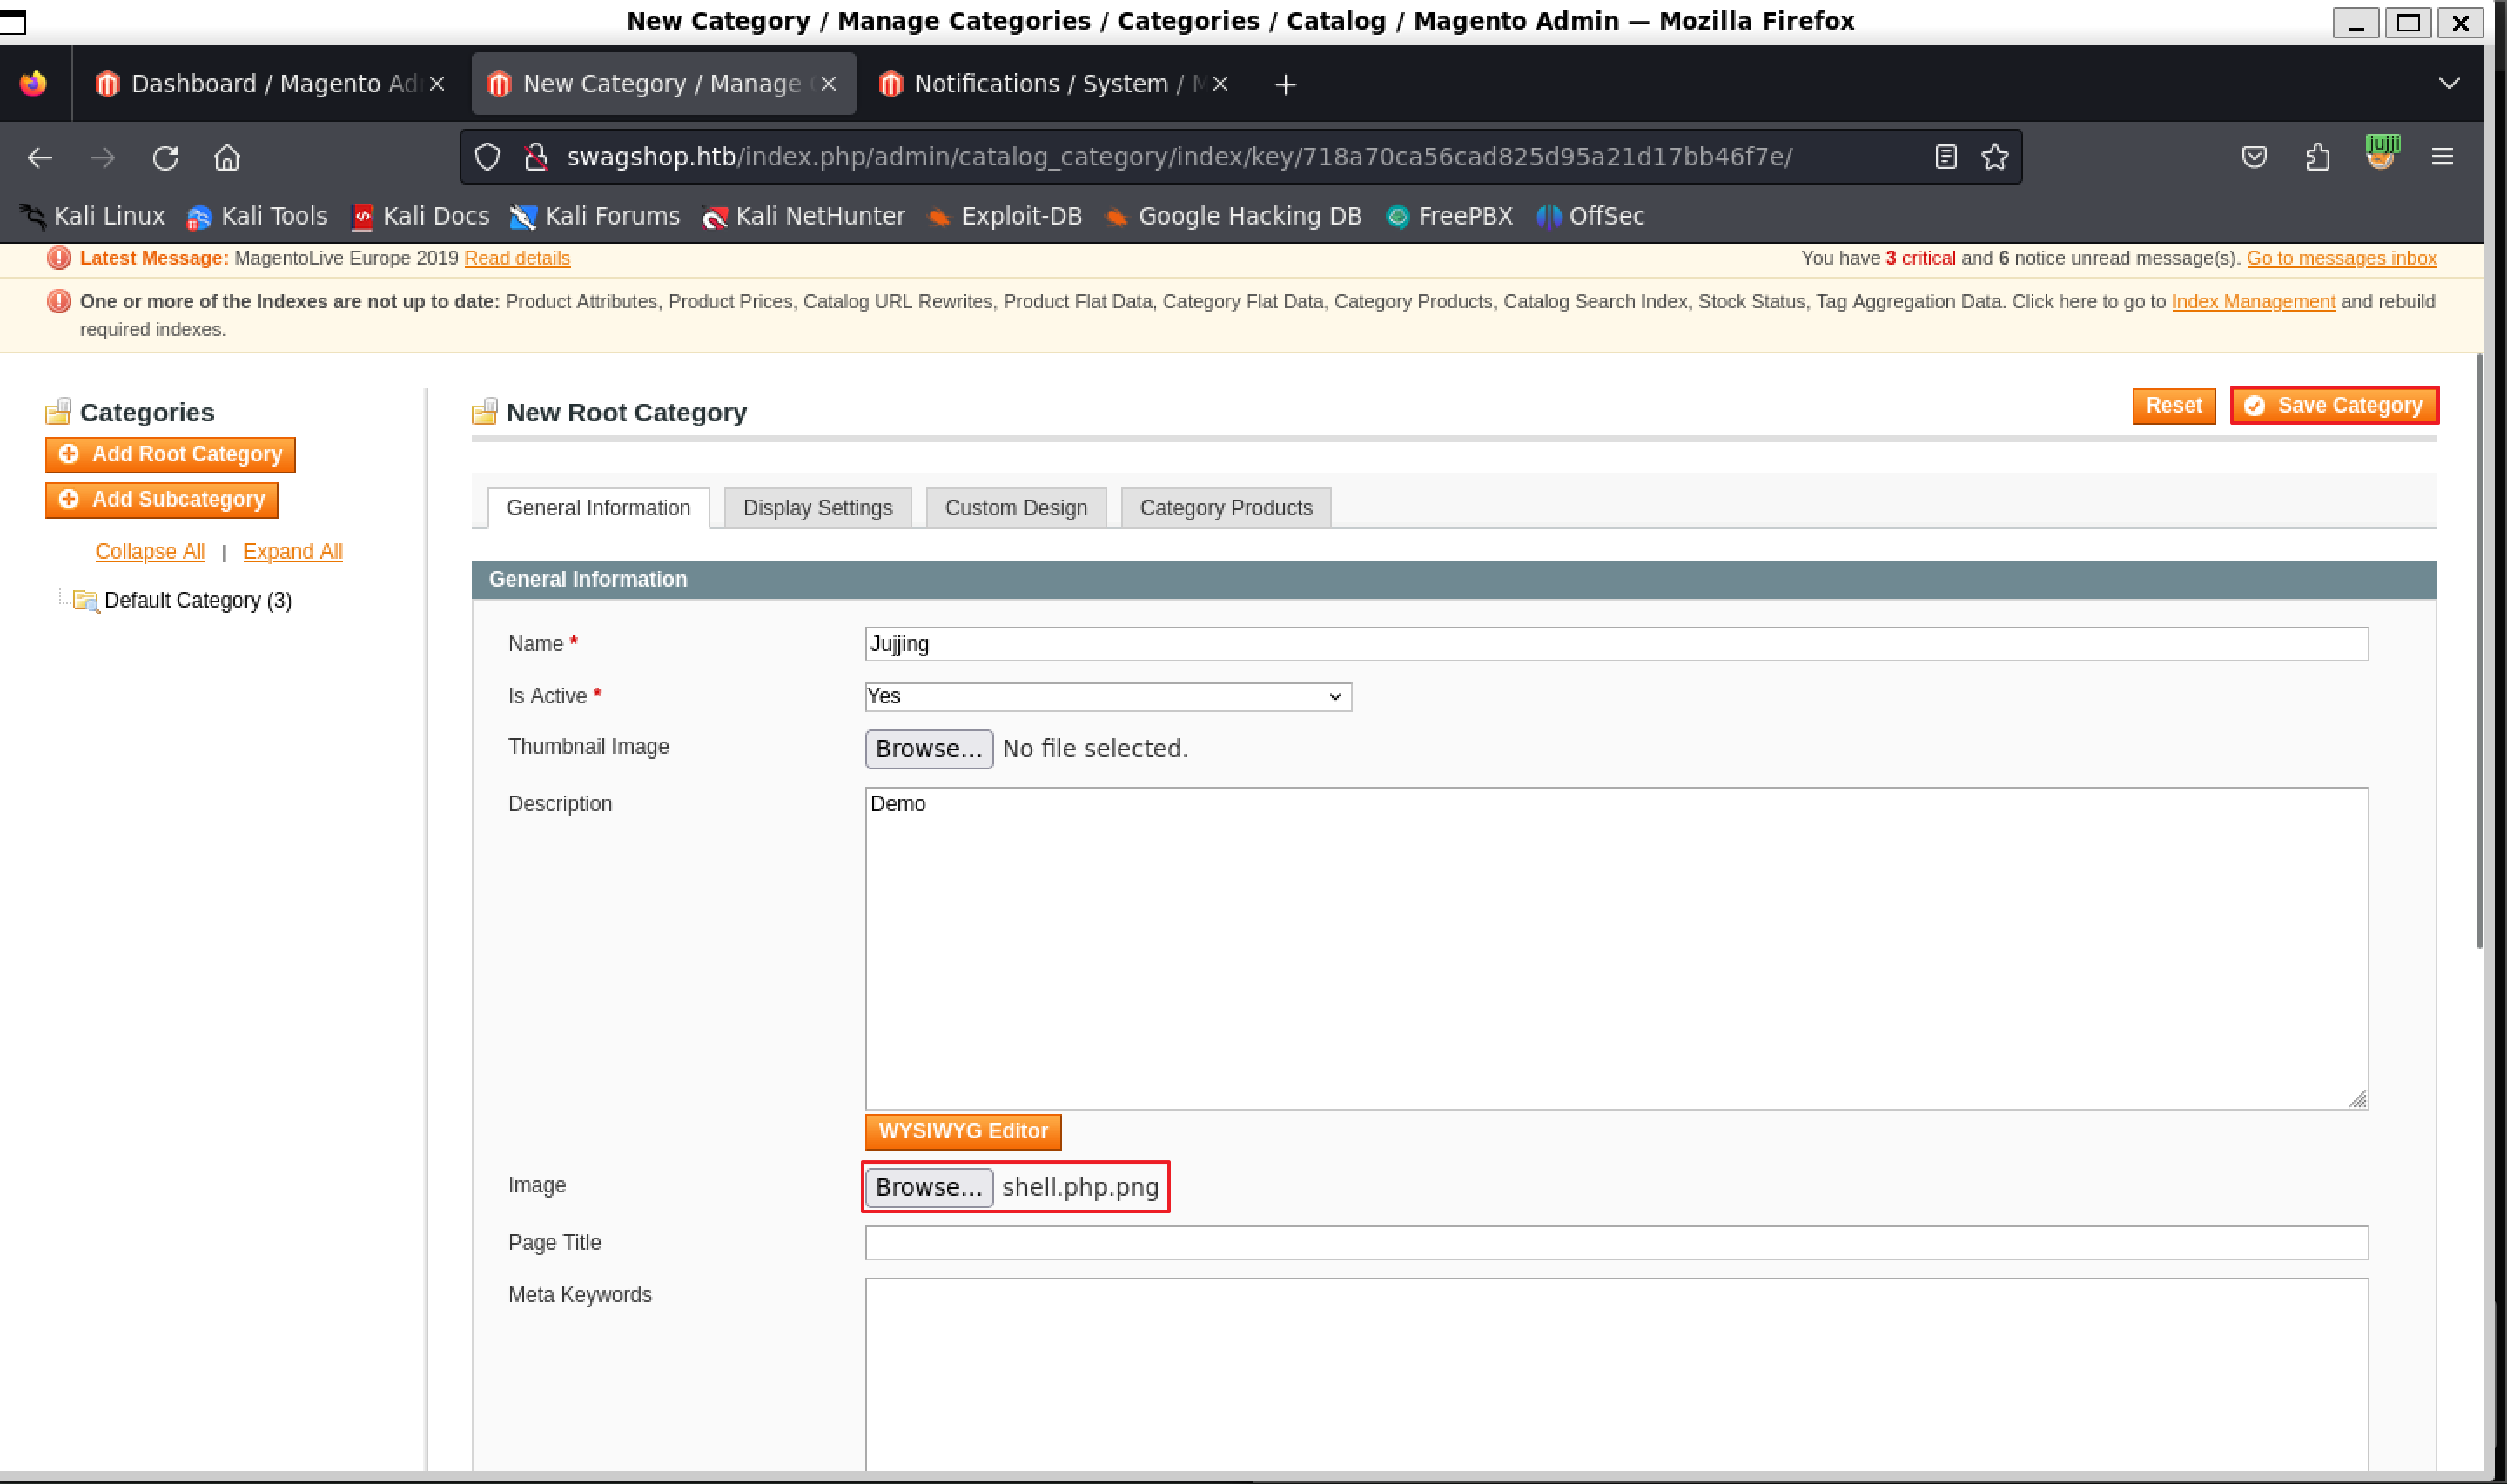The height and width of the screenshot is (1484, 2507).
Task: Click into the Page Title field
Action: [1615, 1242]
